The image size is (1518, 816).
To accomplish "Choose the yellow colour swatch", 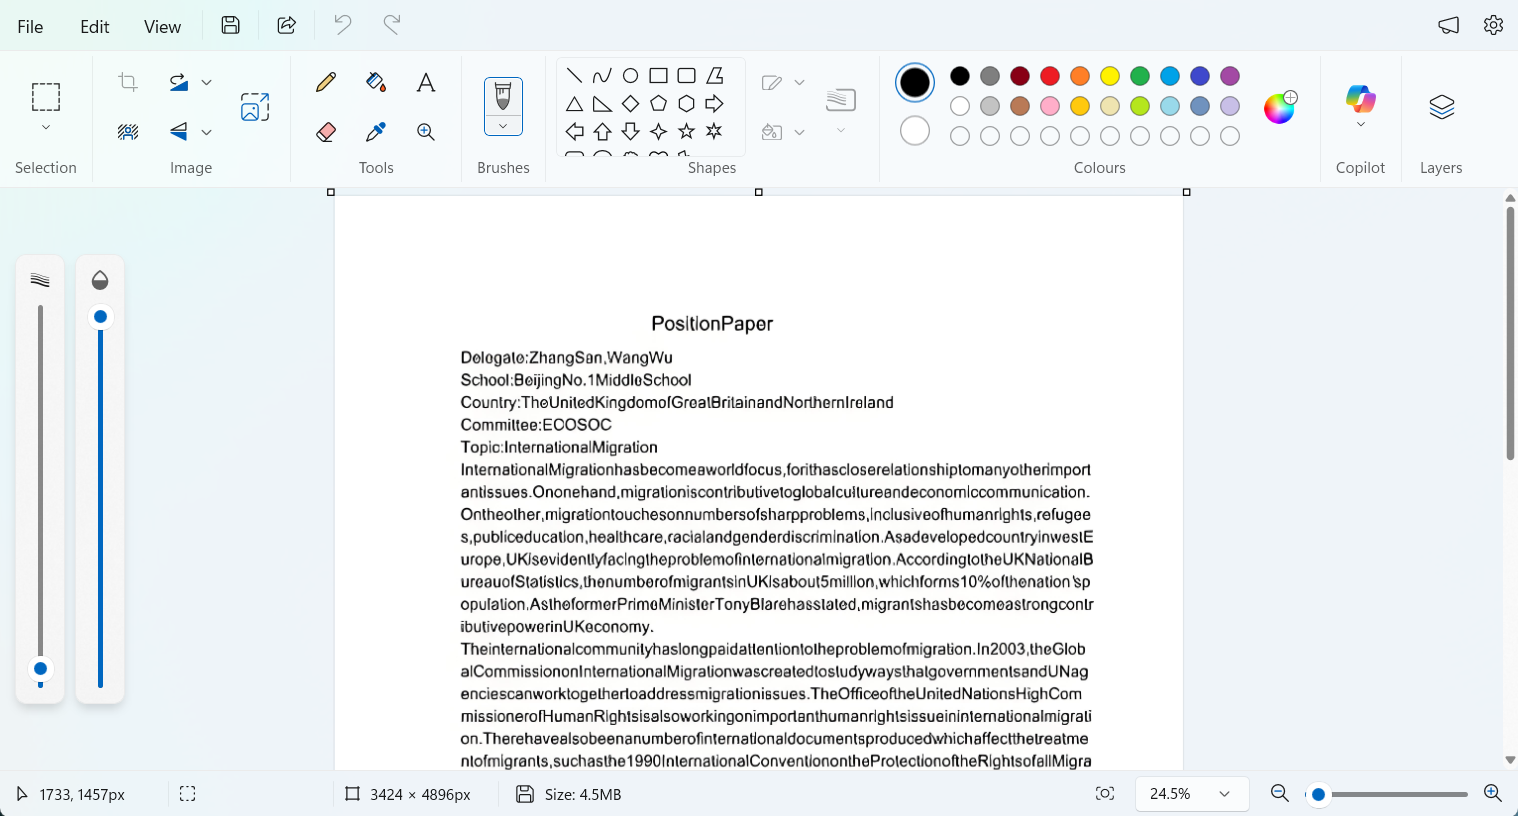I will coord(1110,76).
